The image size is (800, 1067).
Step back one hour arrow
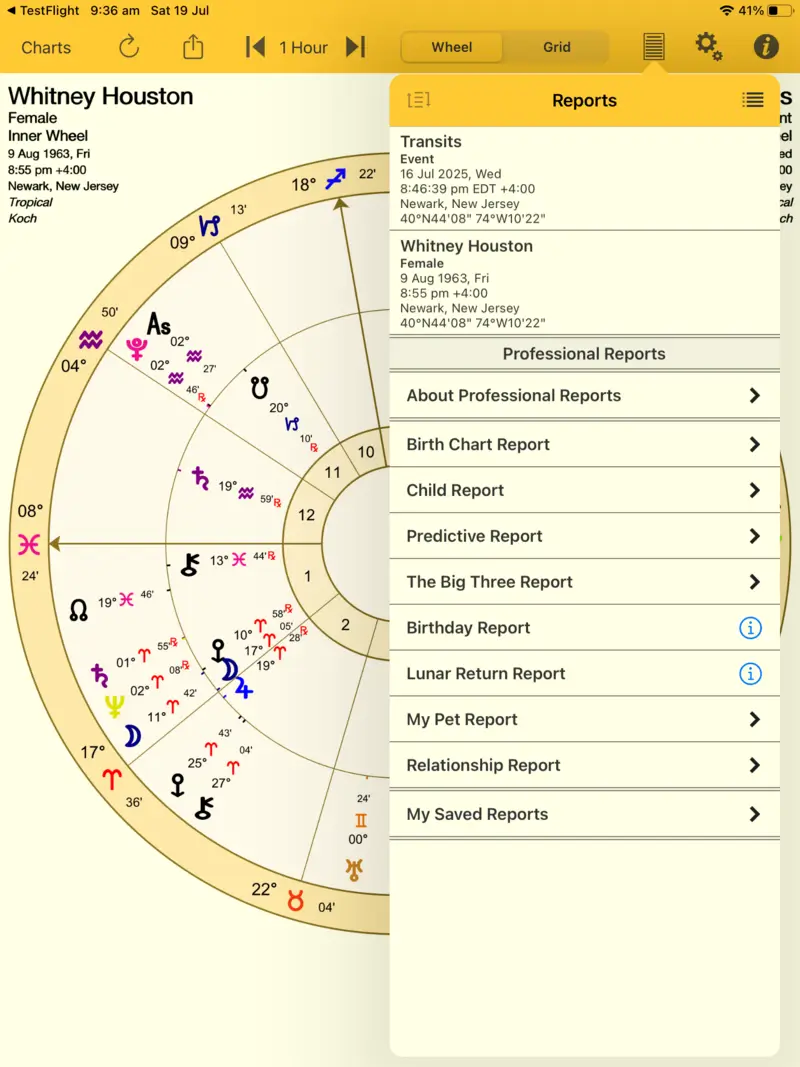[255, 47]
